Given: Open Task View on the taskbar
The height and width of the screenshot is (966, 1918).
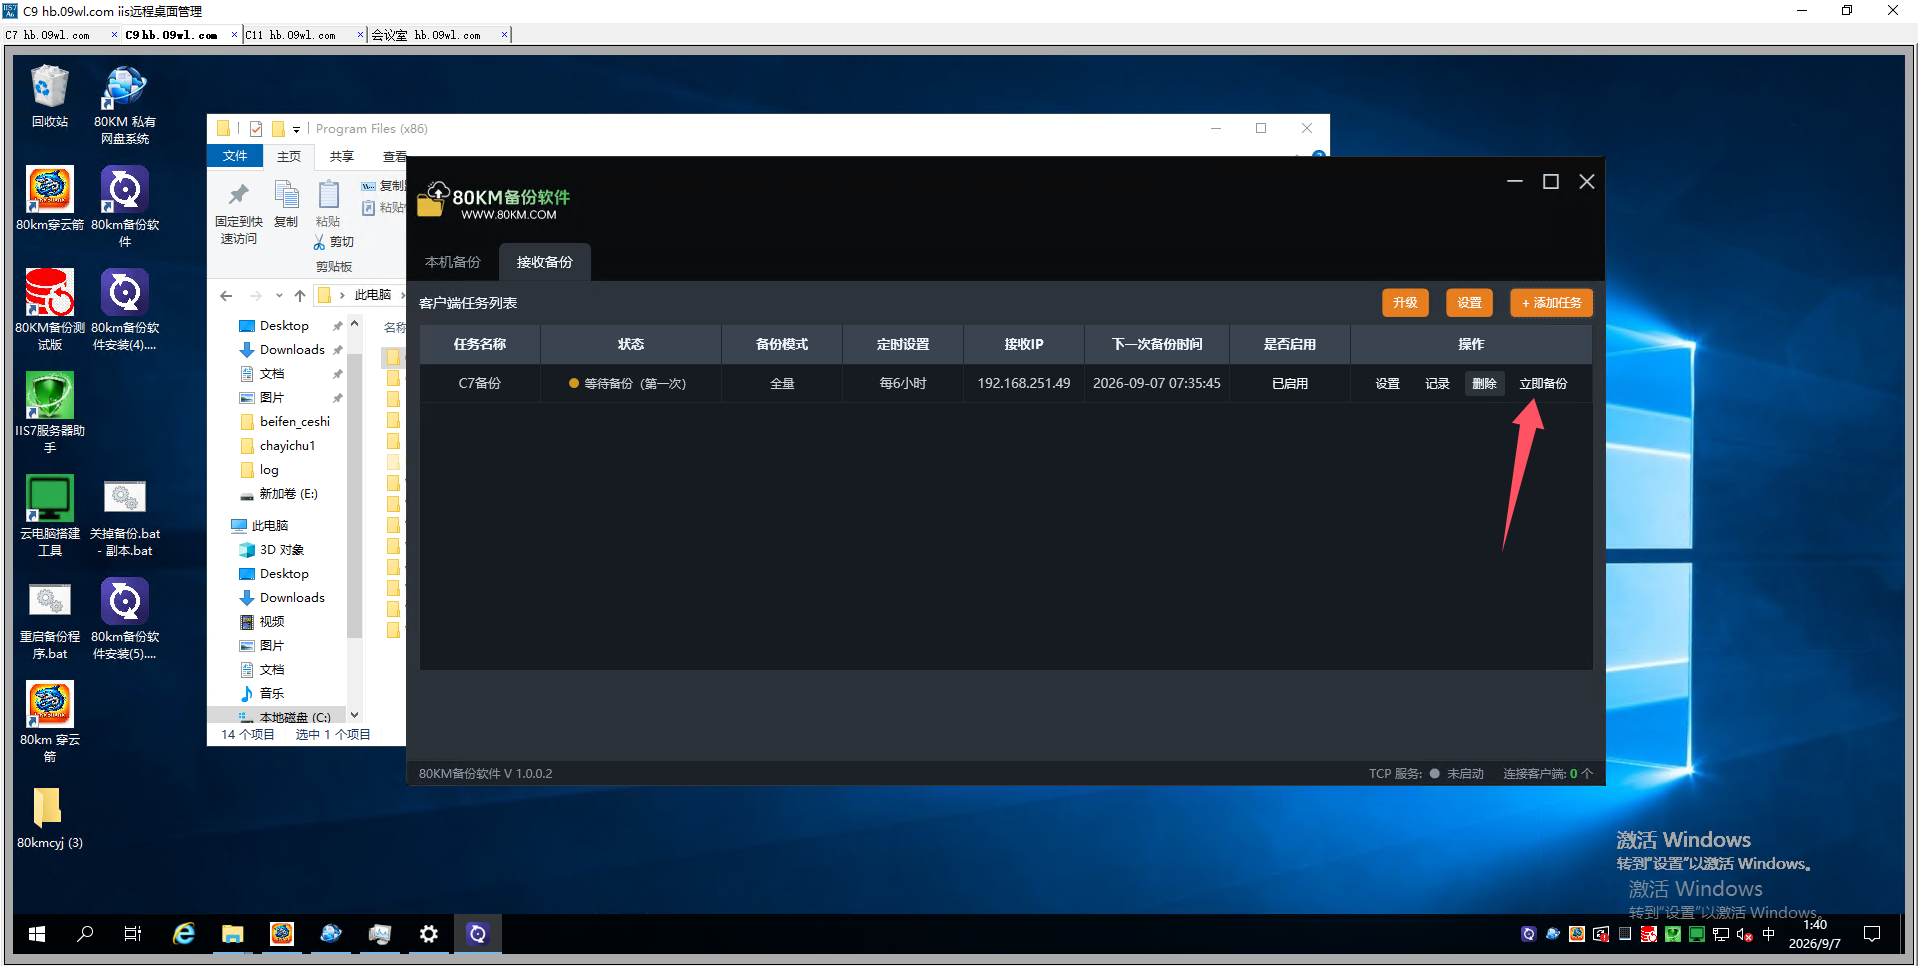Looking at the screenshot, I should point(133,934).
